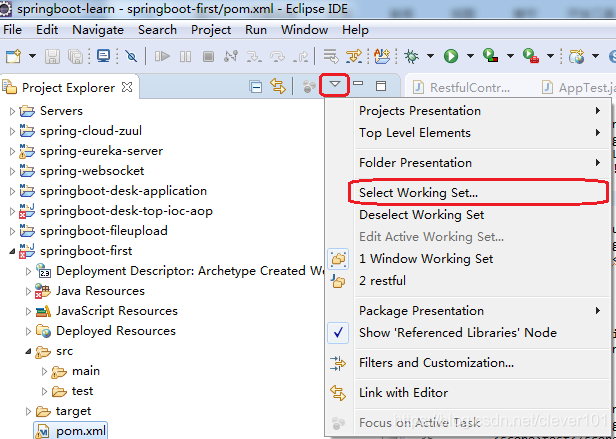Click the Focus on Active Task toolbar icon
The image size is (616, 439).
[309, 86]
